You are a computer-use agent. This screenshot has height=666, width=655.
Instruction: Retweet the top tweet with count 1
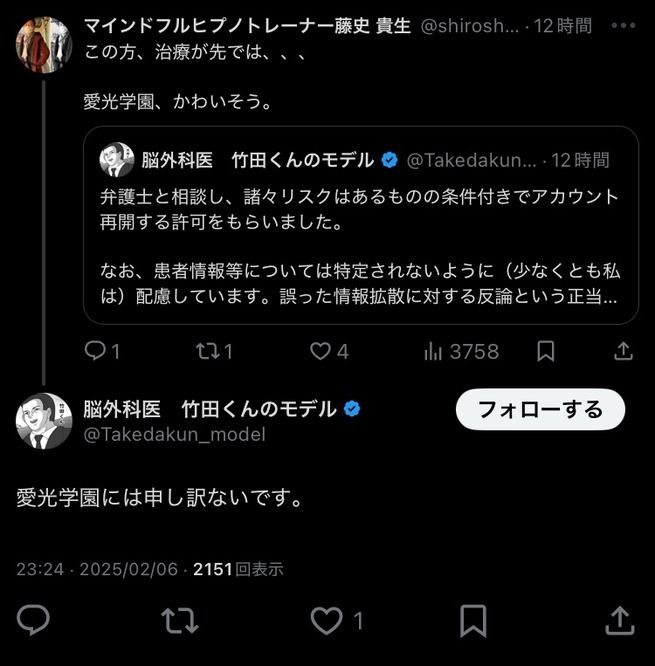coord(207,351)
